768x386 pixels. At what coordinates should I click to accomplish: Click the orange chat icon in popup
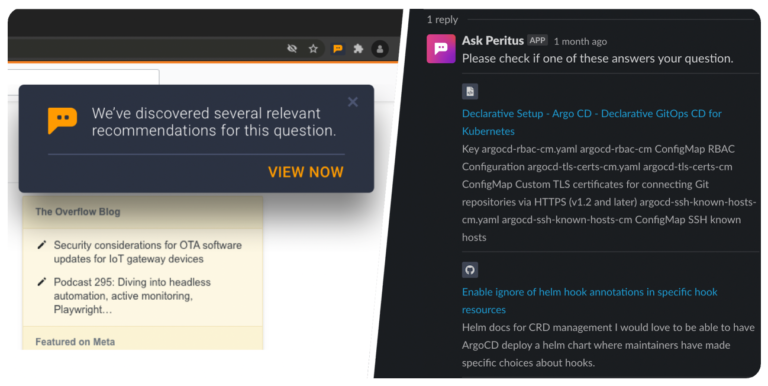point(62,120)
